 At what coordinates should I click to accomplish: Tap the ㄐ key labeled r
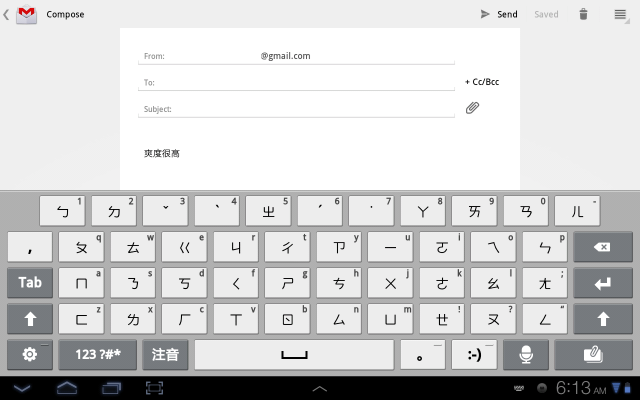[x=236, y=247]
